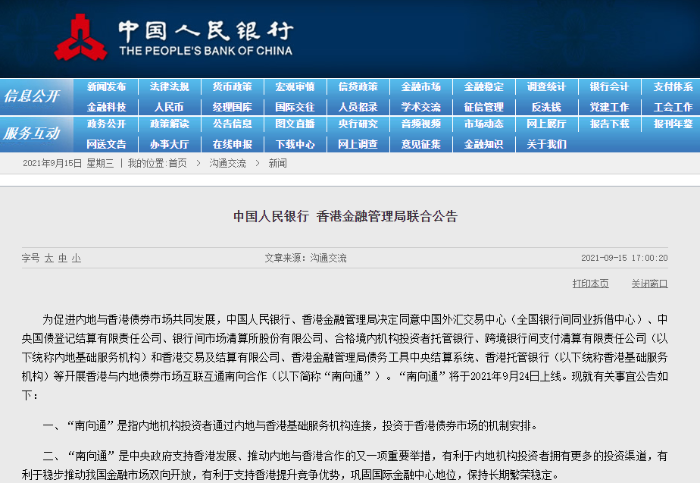Click the timestamp 2021-09-15 17:00:20
This screenshot has width=700, height=483.
tap(625, 258)
